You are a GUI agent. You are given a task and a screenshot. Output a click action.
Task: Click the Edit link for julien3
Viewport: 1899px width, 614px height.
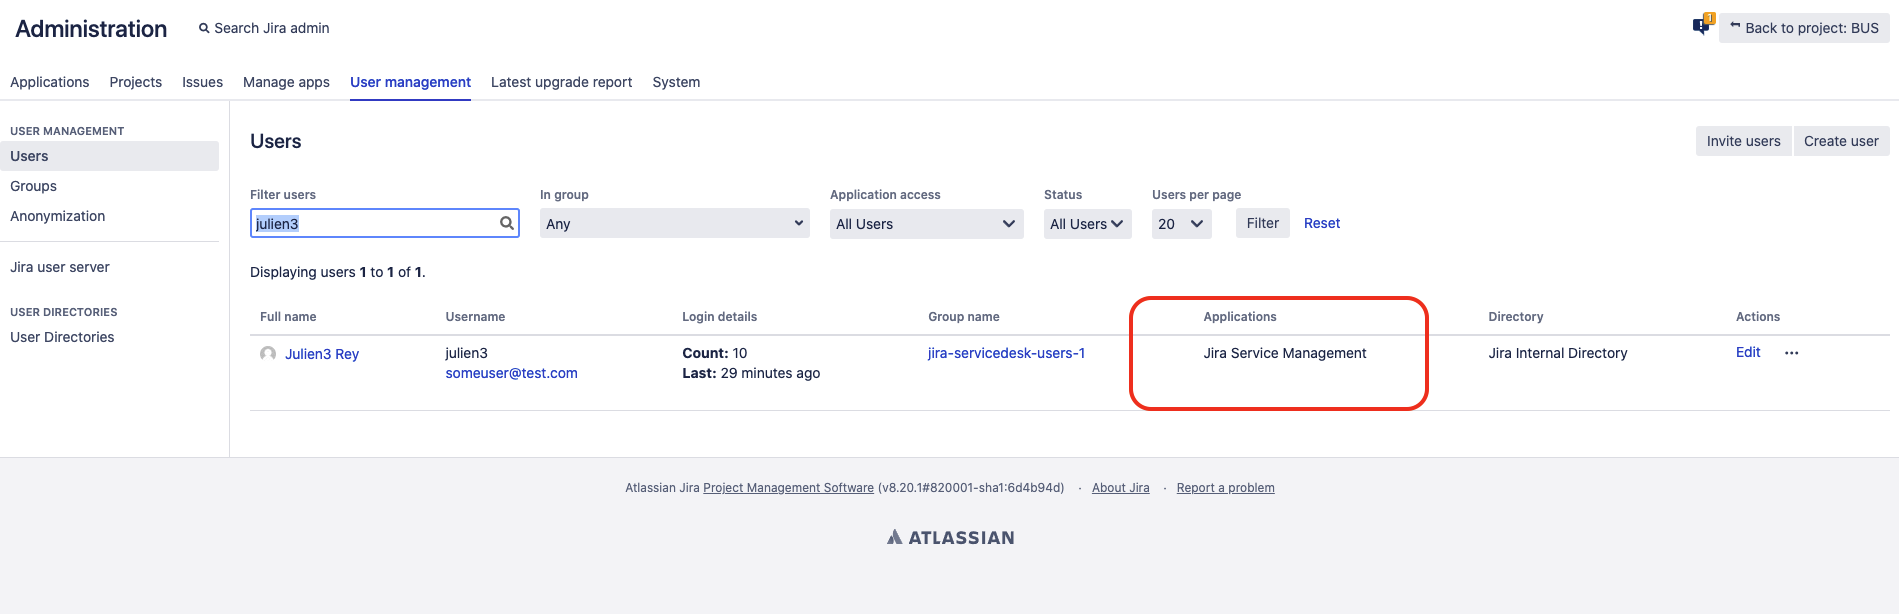1748,352
